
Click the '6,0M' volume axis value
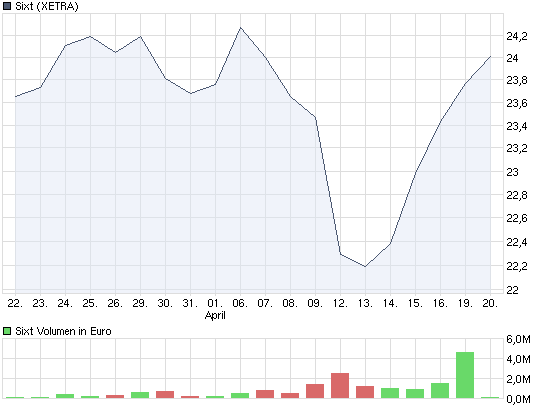click(x=519, y=339)
